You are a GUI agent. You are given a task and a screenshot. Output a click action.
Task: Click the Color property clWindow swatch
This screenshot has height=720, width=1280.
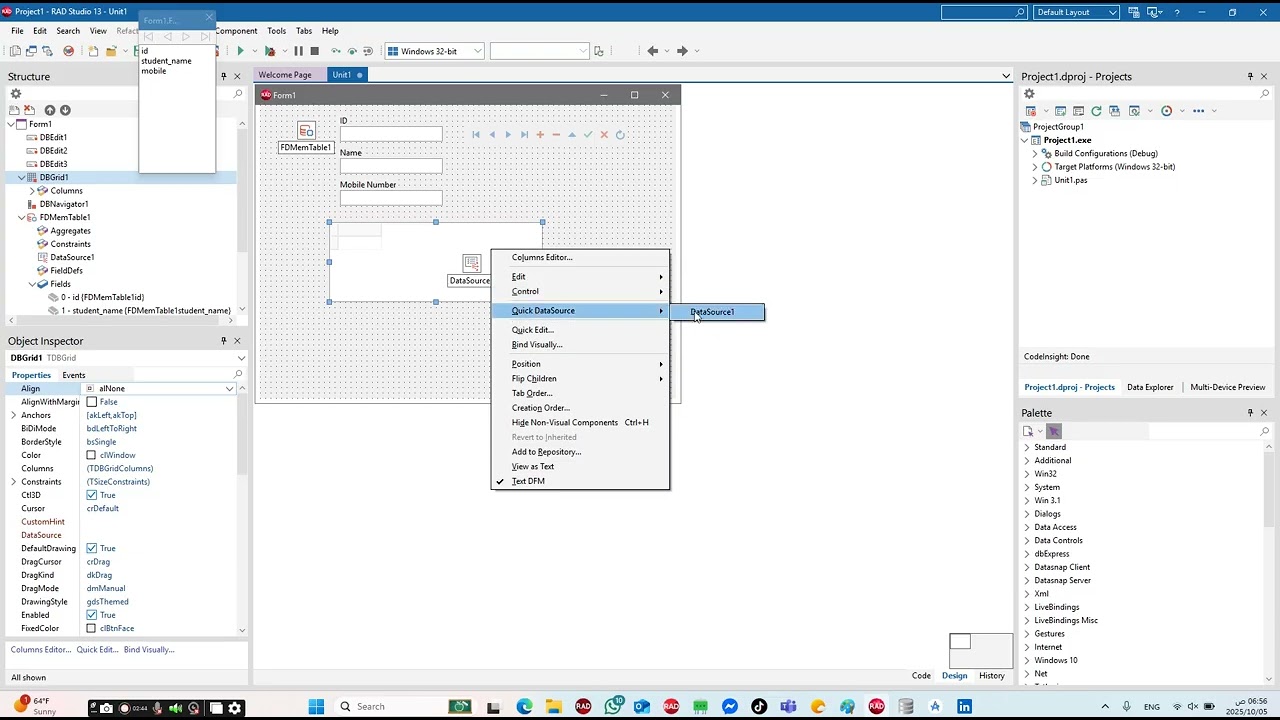pyautogui.click(x=92, y=455)
